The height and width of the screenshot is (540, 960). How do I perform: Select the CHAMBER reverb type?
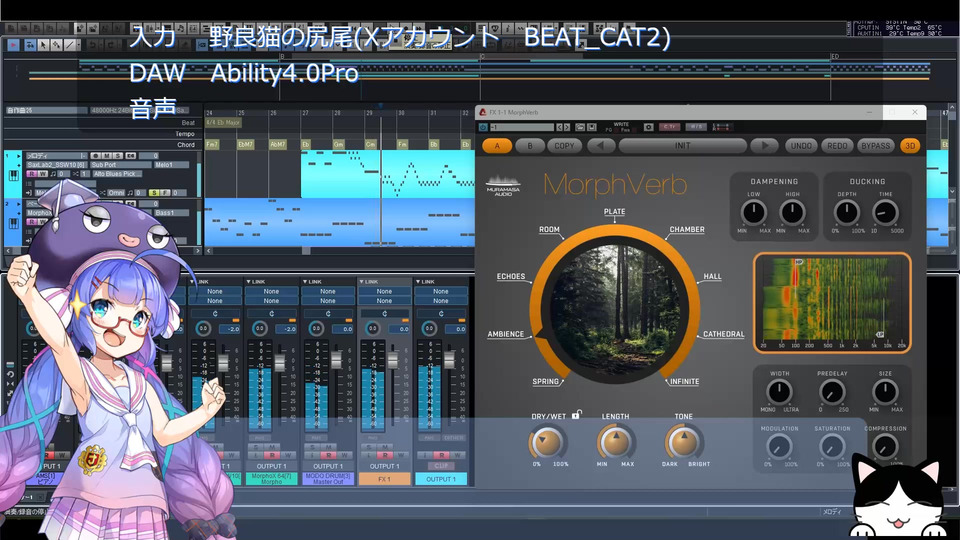point(687,230)
